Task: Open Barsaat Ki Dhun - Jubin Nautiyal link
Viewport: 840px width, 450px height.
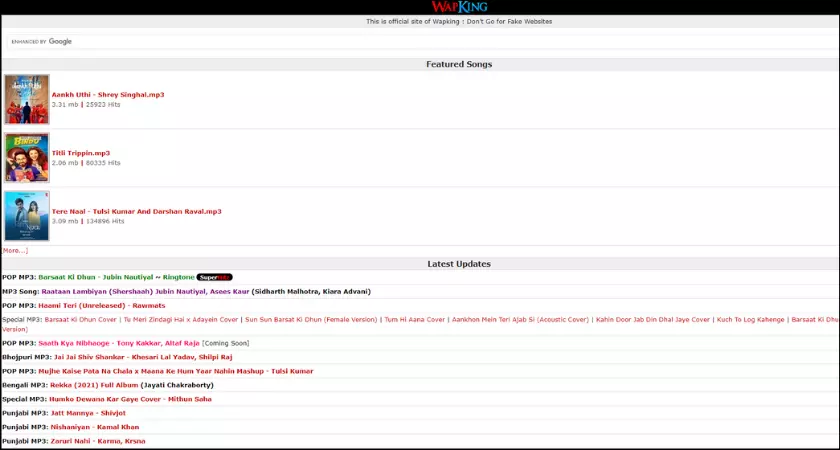Action: click(x=95, y=278)
